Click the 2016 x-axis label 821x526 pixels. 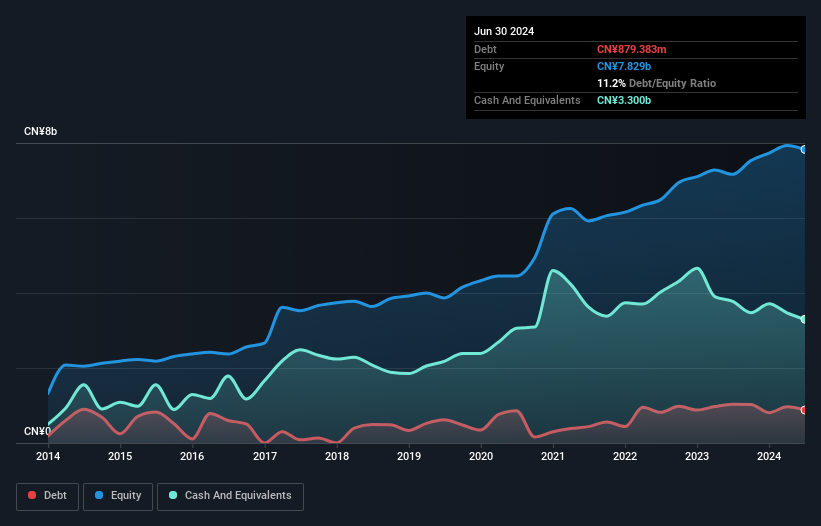coord(192,456)
